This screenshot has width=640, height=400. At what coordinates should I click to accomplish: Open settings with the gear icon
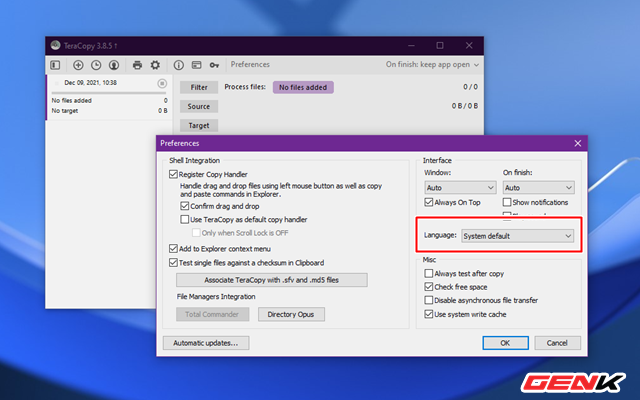point(155,65)
